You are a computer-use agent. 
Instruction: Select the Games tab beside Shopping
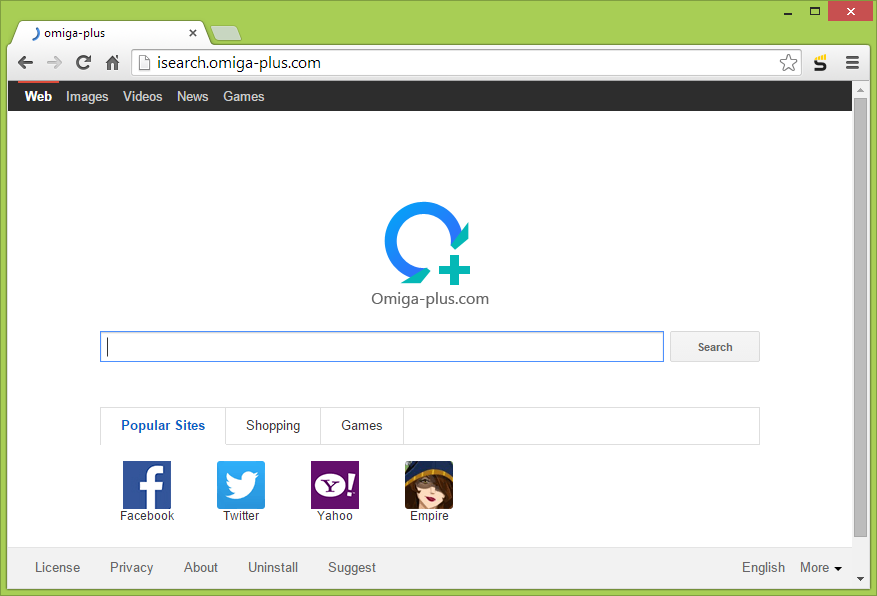point(362,426)
